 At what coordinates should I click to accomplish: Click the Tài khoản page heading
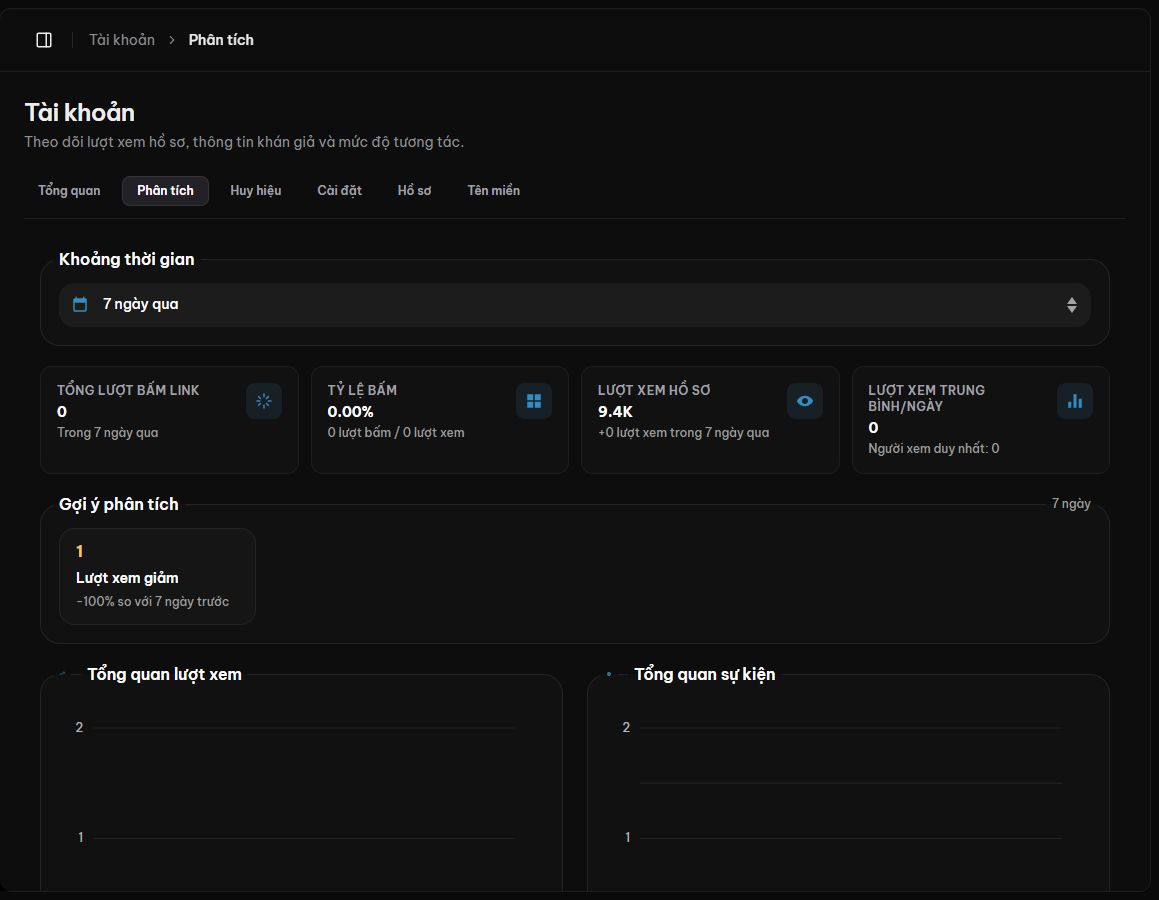tap(80, 112)
